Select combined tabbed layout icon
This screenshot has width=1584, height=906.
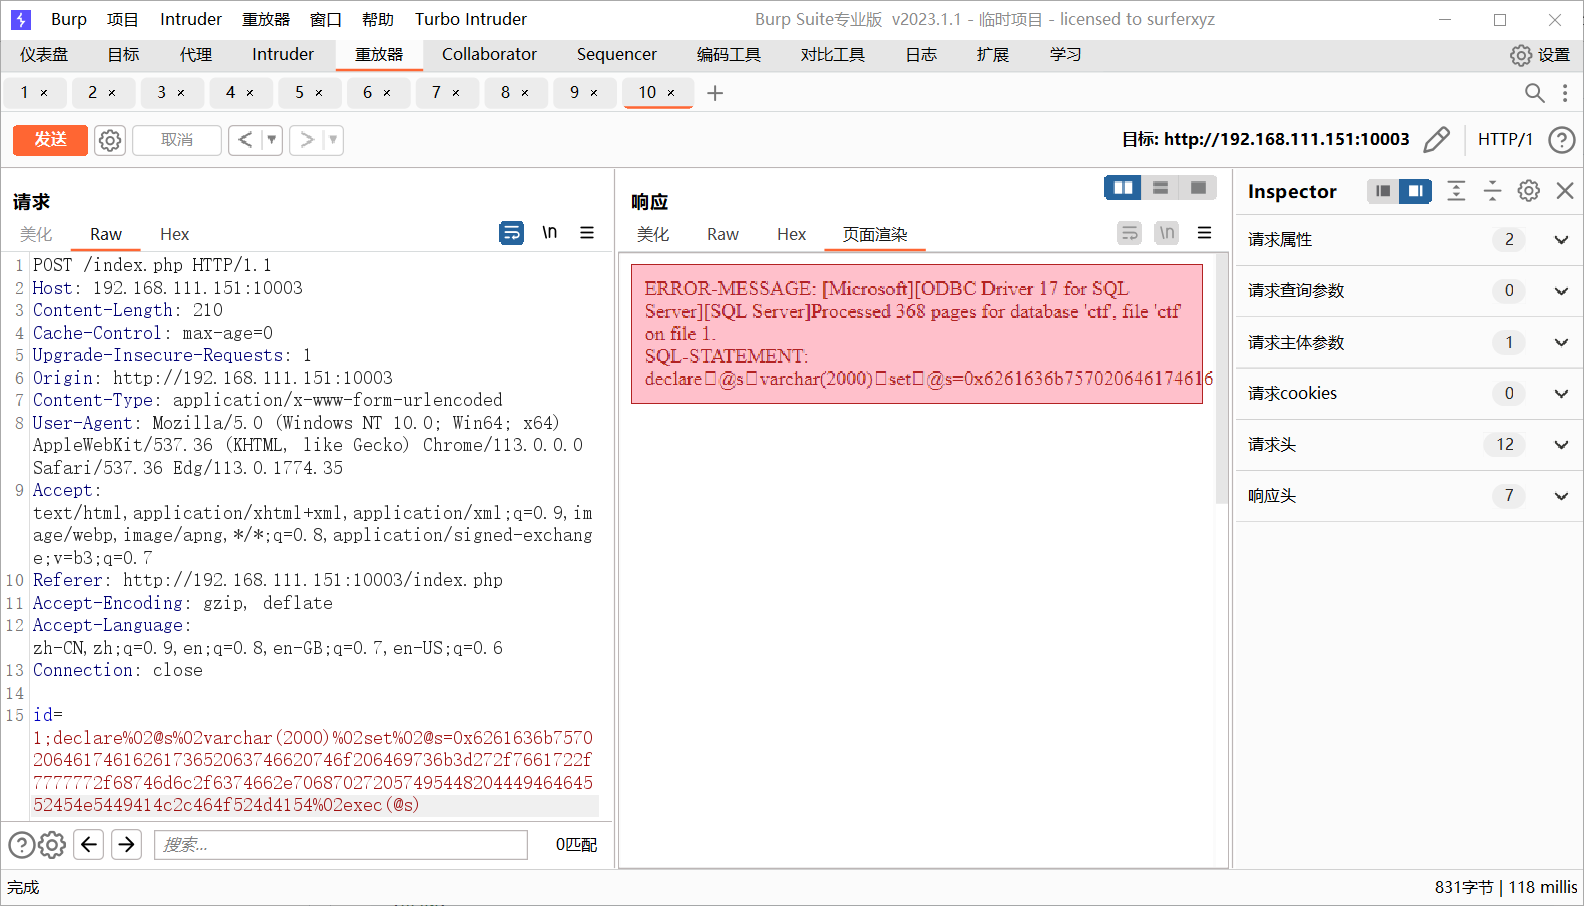1198,188
